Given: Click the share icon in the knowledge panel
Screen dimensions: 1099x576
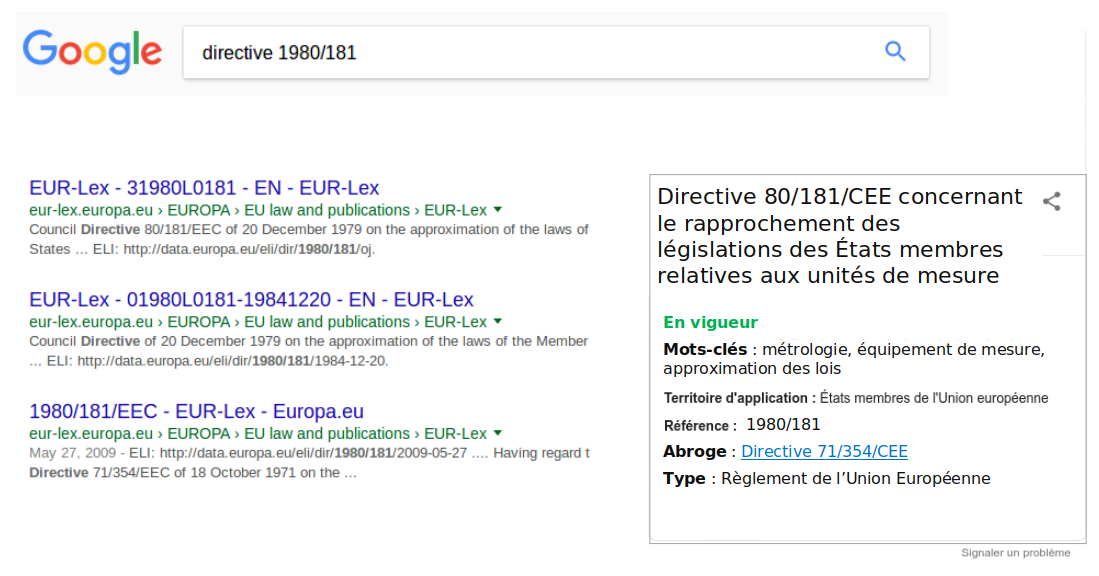Looking at the screenshot, I should coord(1051,202).
